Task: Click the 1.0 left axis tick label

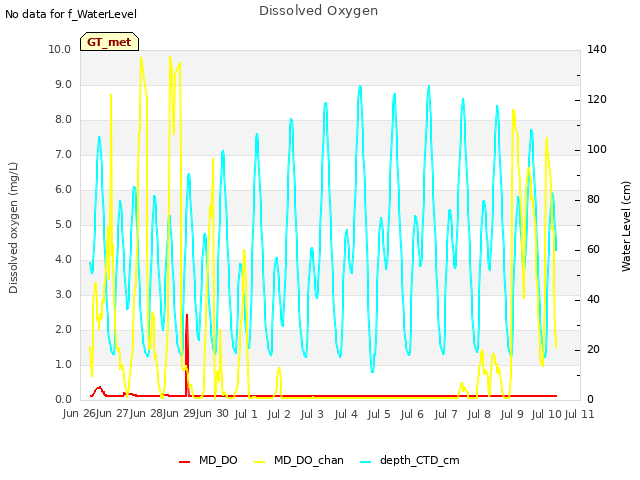Action: (x=63, y=364)
